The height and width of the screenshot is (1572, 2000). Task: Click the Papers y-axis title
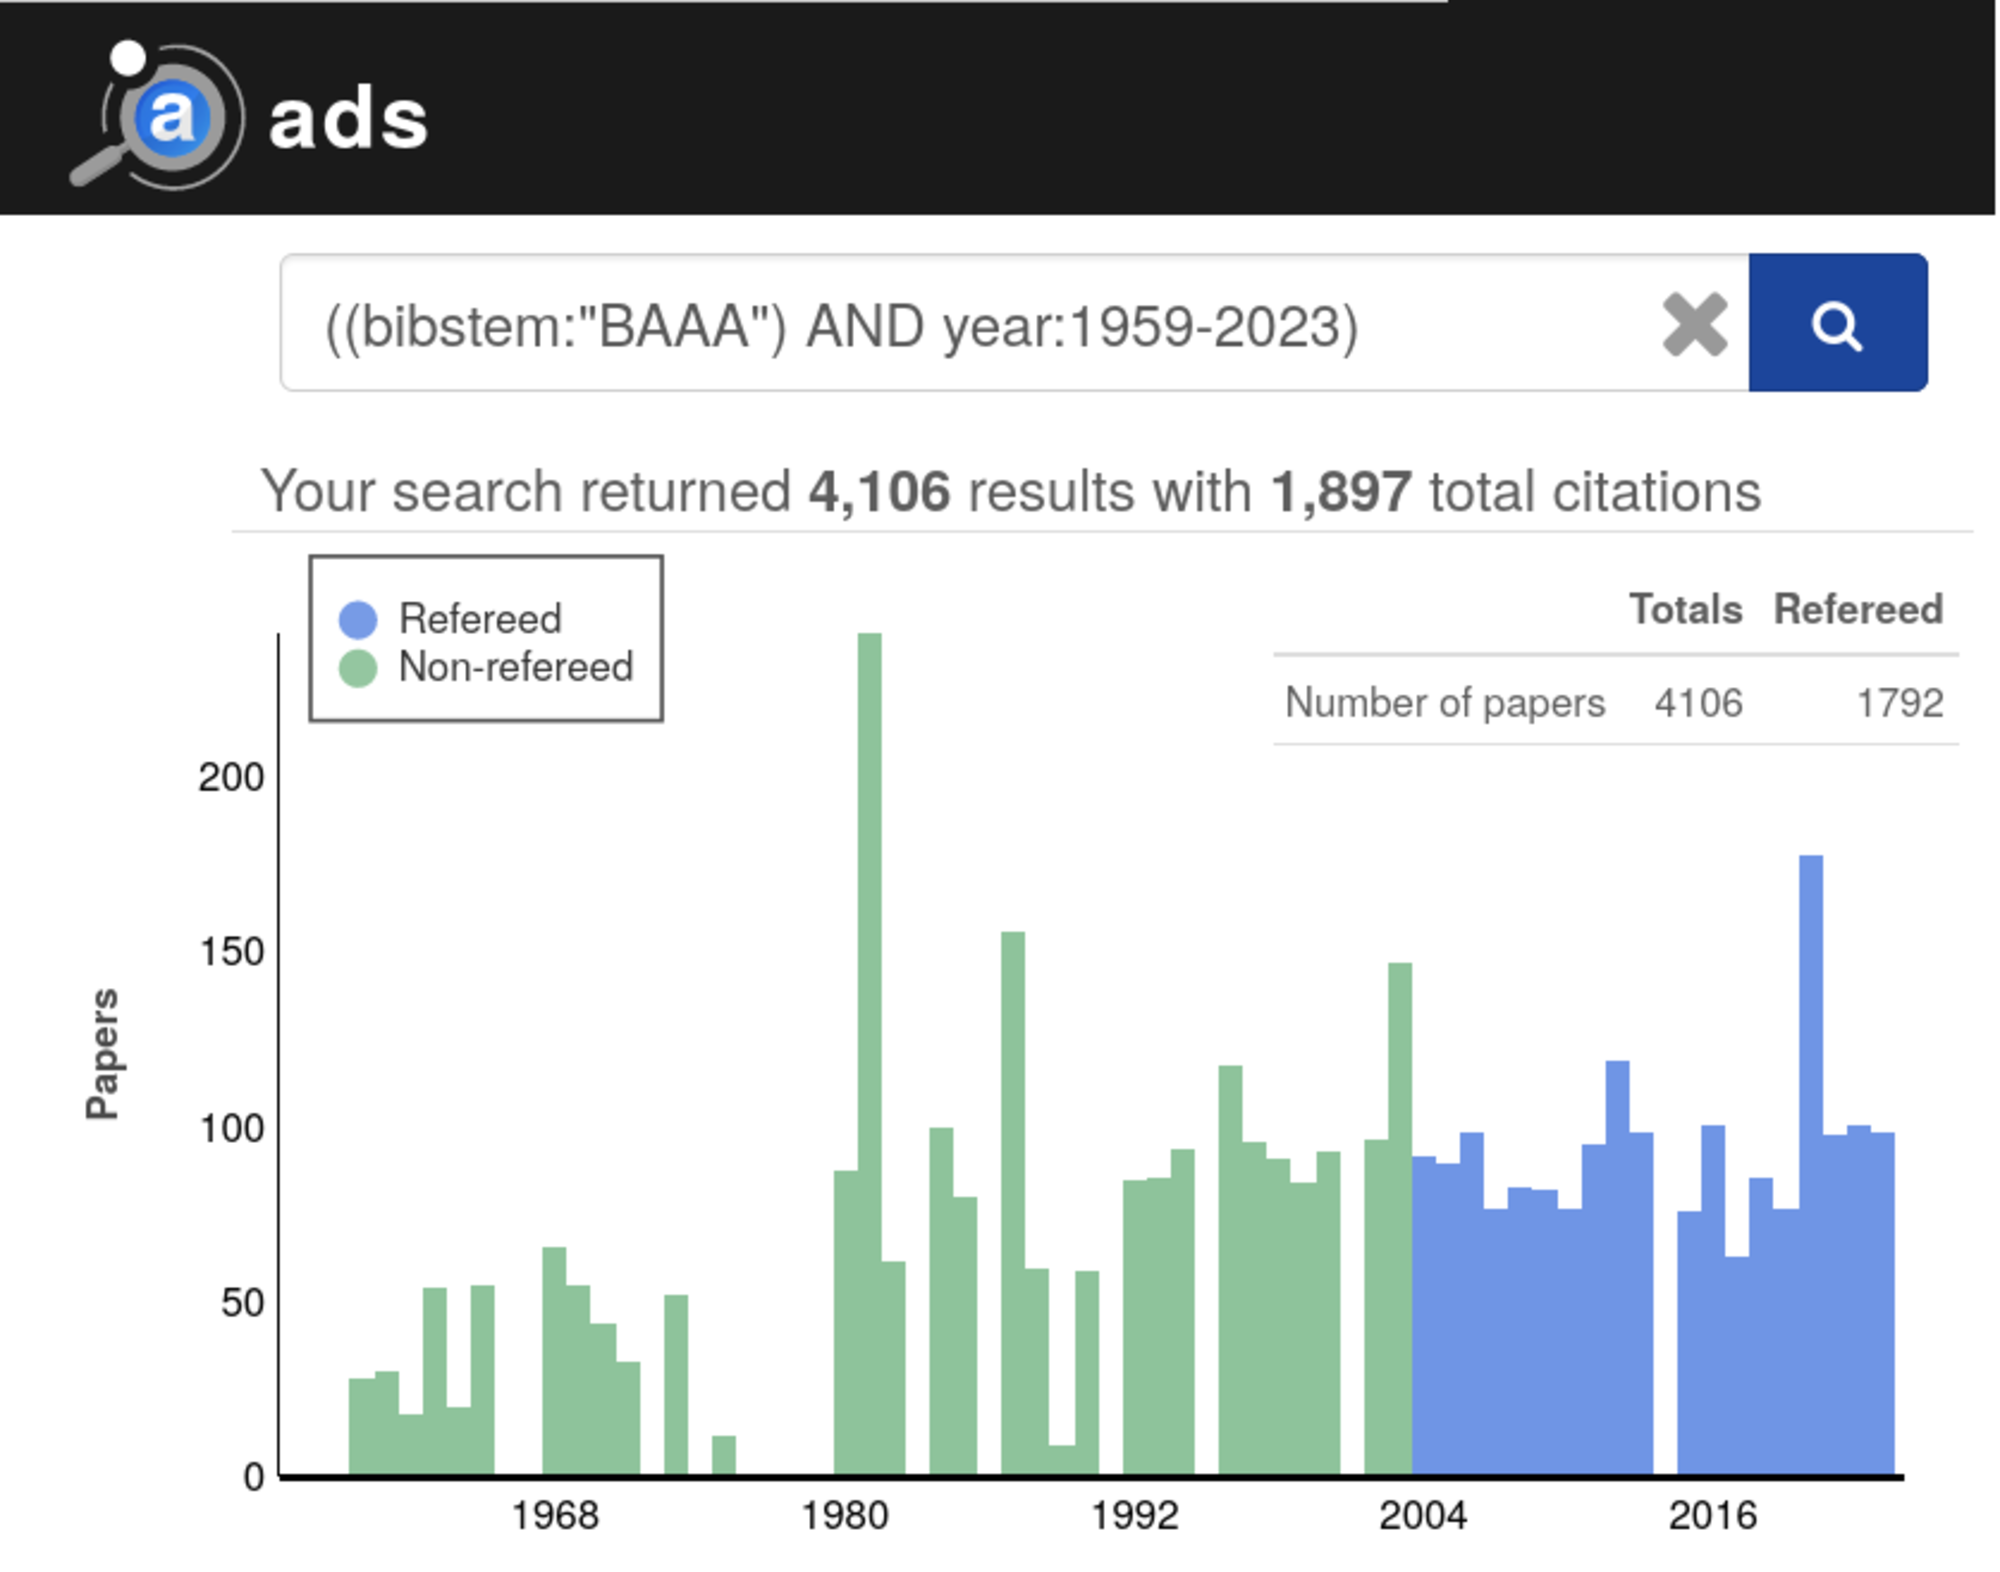pos(102,1054)
